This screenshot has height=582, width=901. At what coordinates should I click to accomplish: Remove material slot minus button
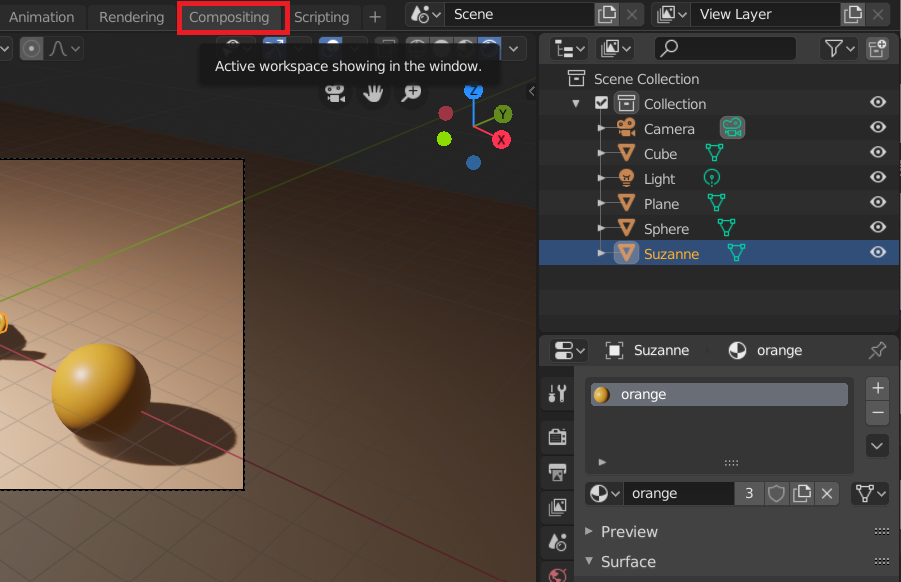pyautogui.click(x=877, y=413)
